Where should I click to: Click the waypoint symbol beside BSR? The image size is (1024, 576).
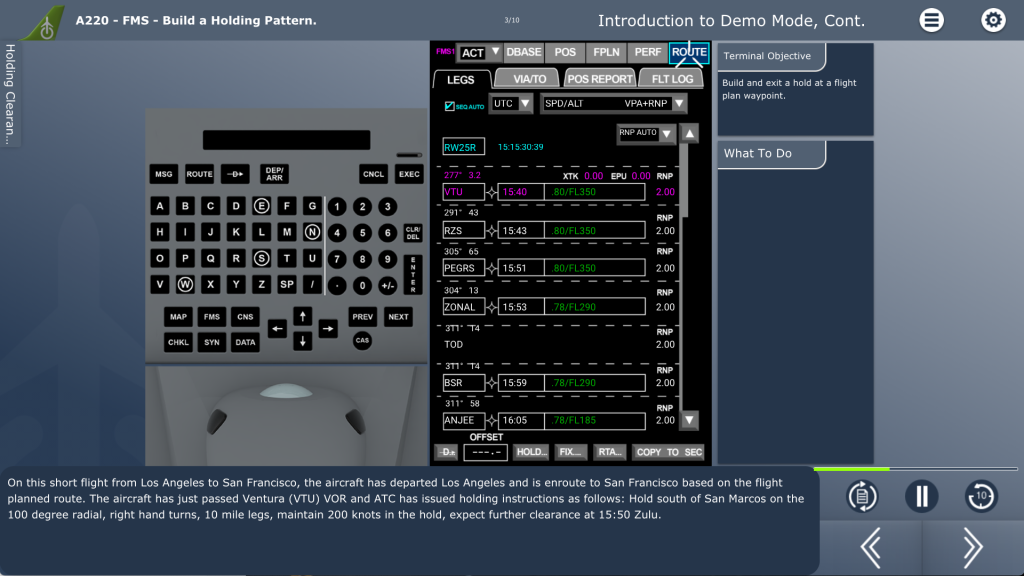(x=492, y=383)
